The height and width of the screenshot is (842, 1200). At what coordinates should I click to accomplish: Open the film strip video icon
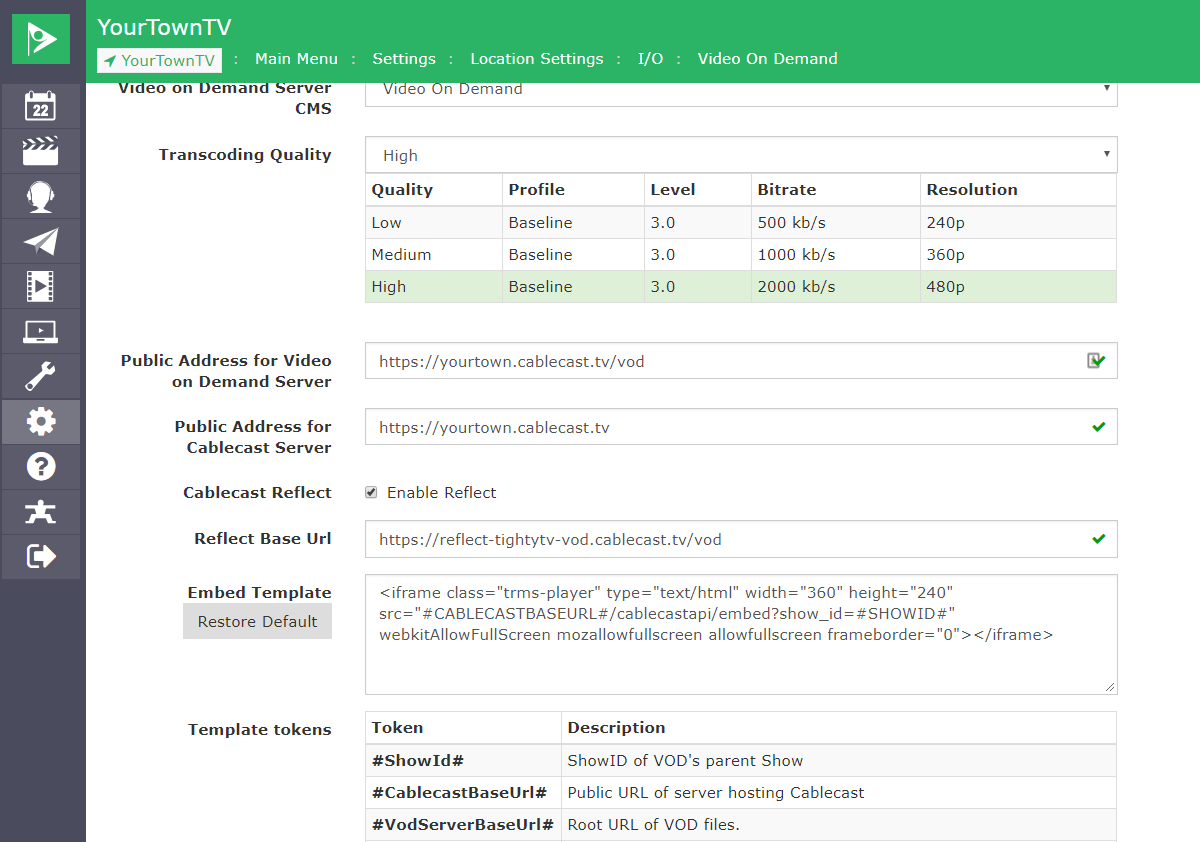click(x=41, y=286)
